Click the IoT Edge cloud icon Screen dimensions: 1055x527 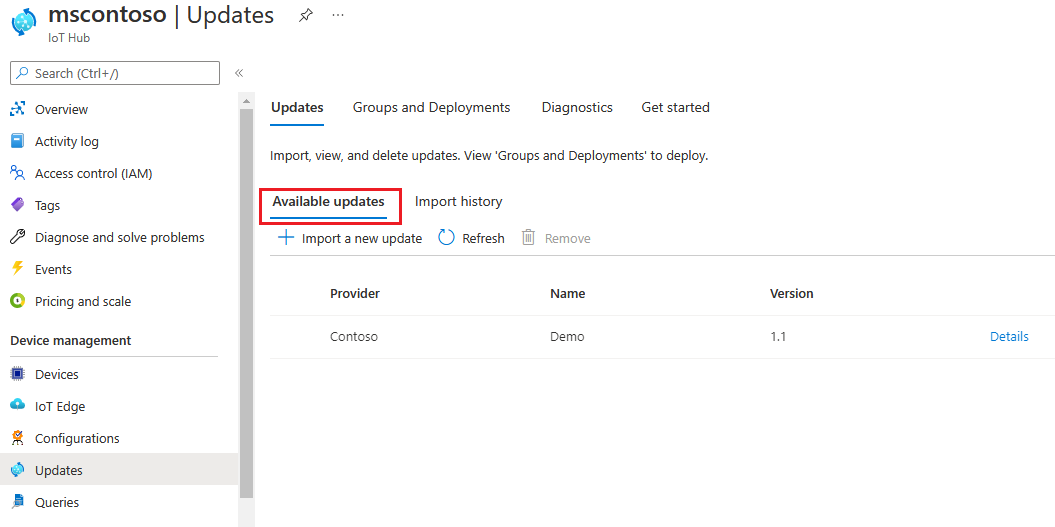(17, 406)
